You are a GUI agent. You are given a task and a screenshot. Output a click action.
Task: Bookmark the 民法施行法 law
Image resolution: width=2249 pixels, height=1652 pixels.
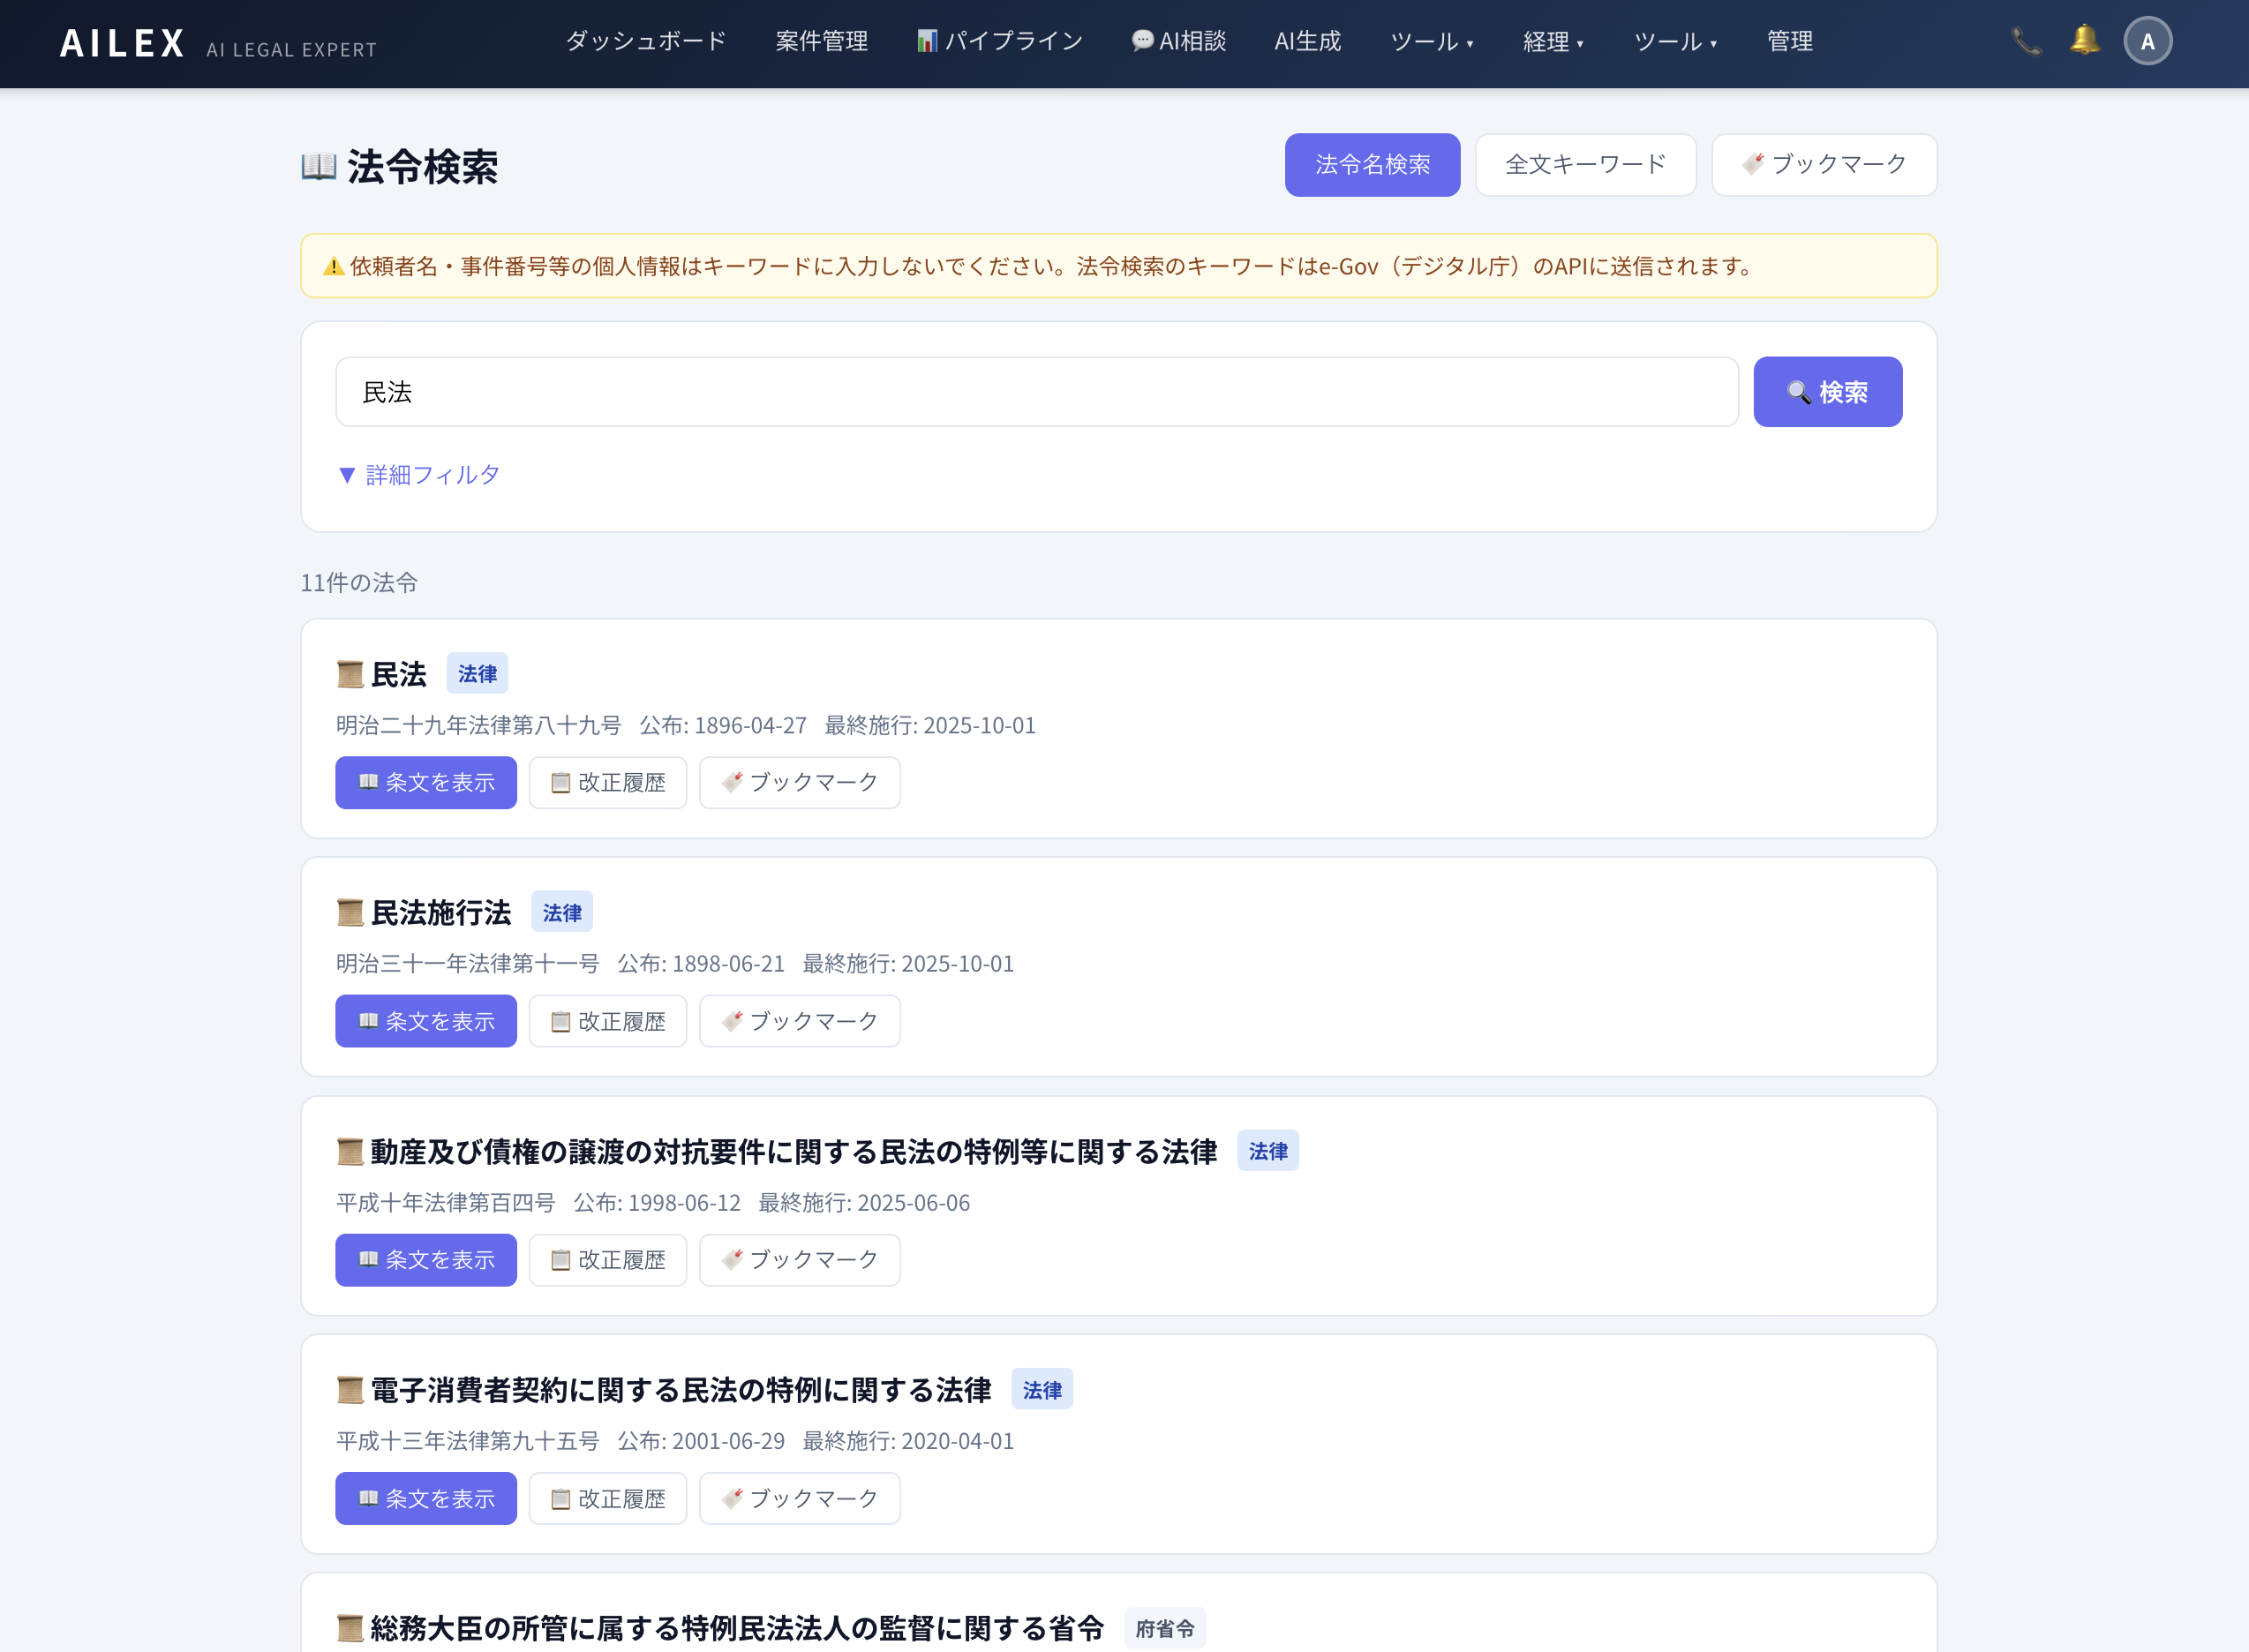[799, 1021]
